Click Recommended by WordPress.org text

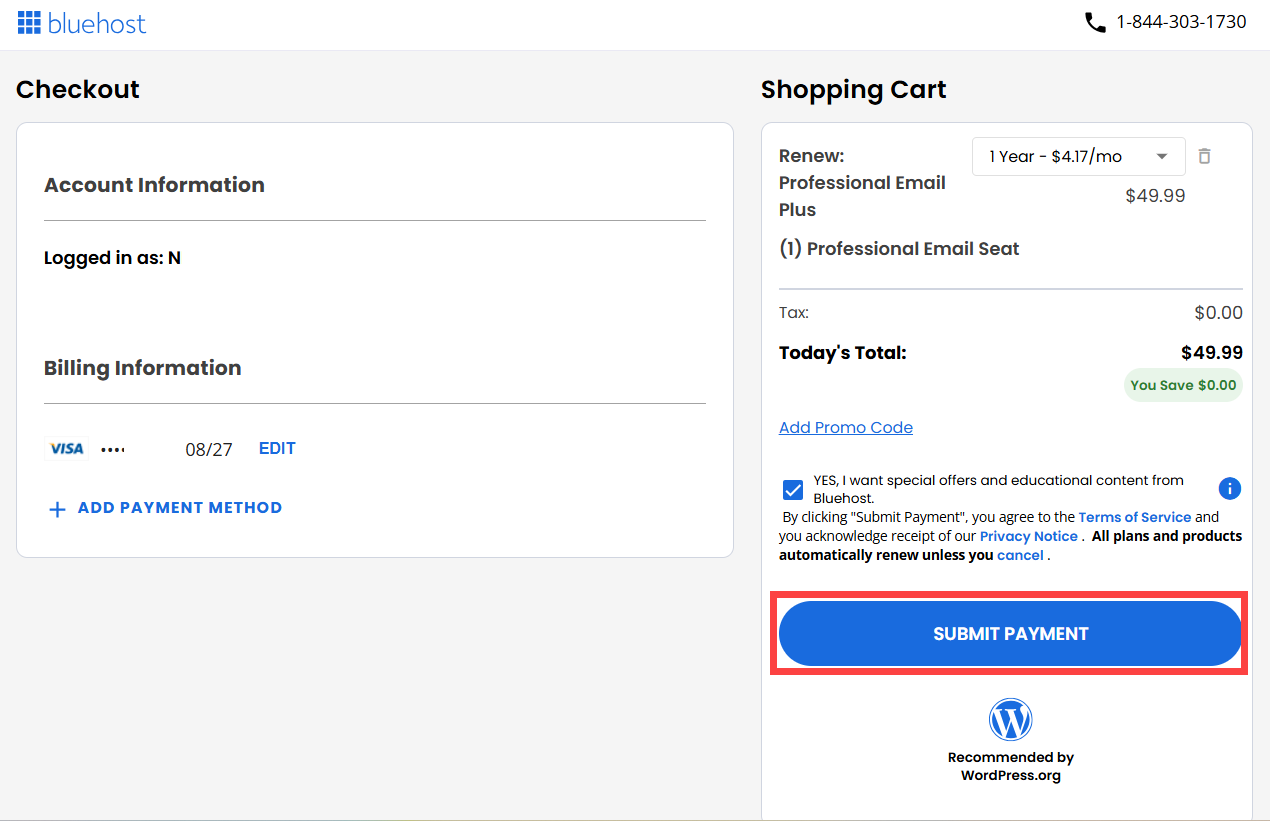[x=1011, y=766]
